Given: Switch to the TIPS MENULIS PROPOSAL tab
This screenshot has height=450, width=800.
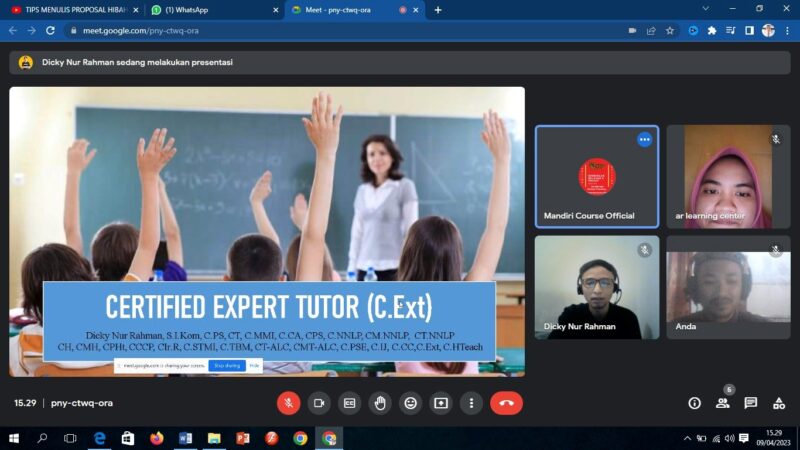Looking at the screenshot, I should (x=68, y=10).
